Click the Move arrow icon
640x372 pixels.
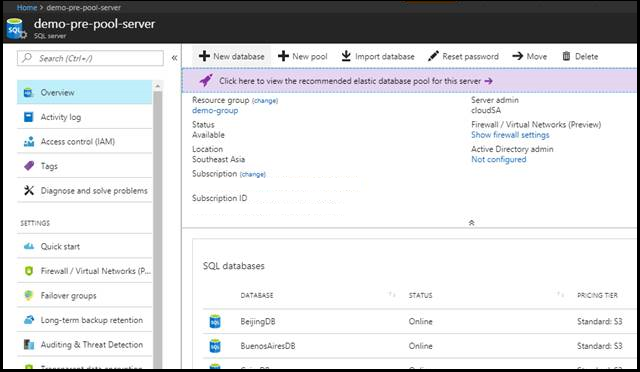tap(518, 56)
